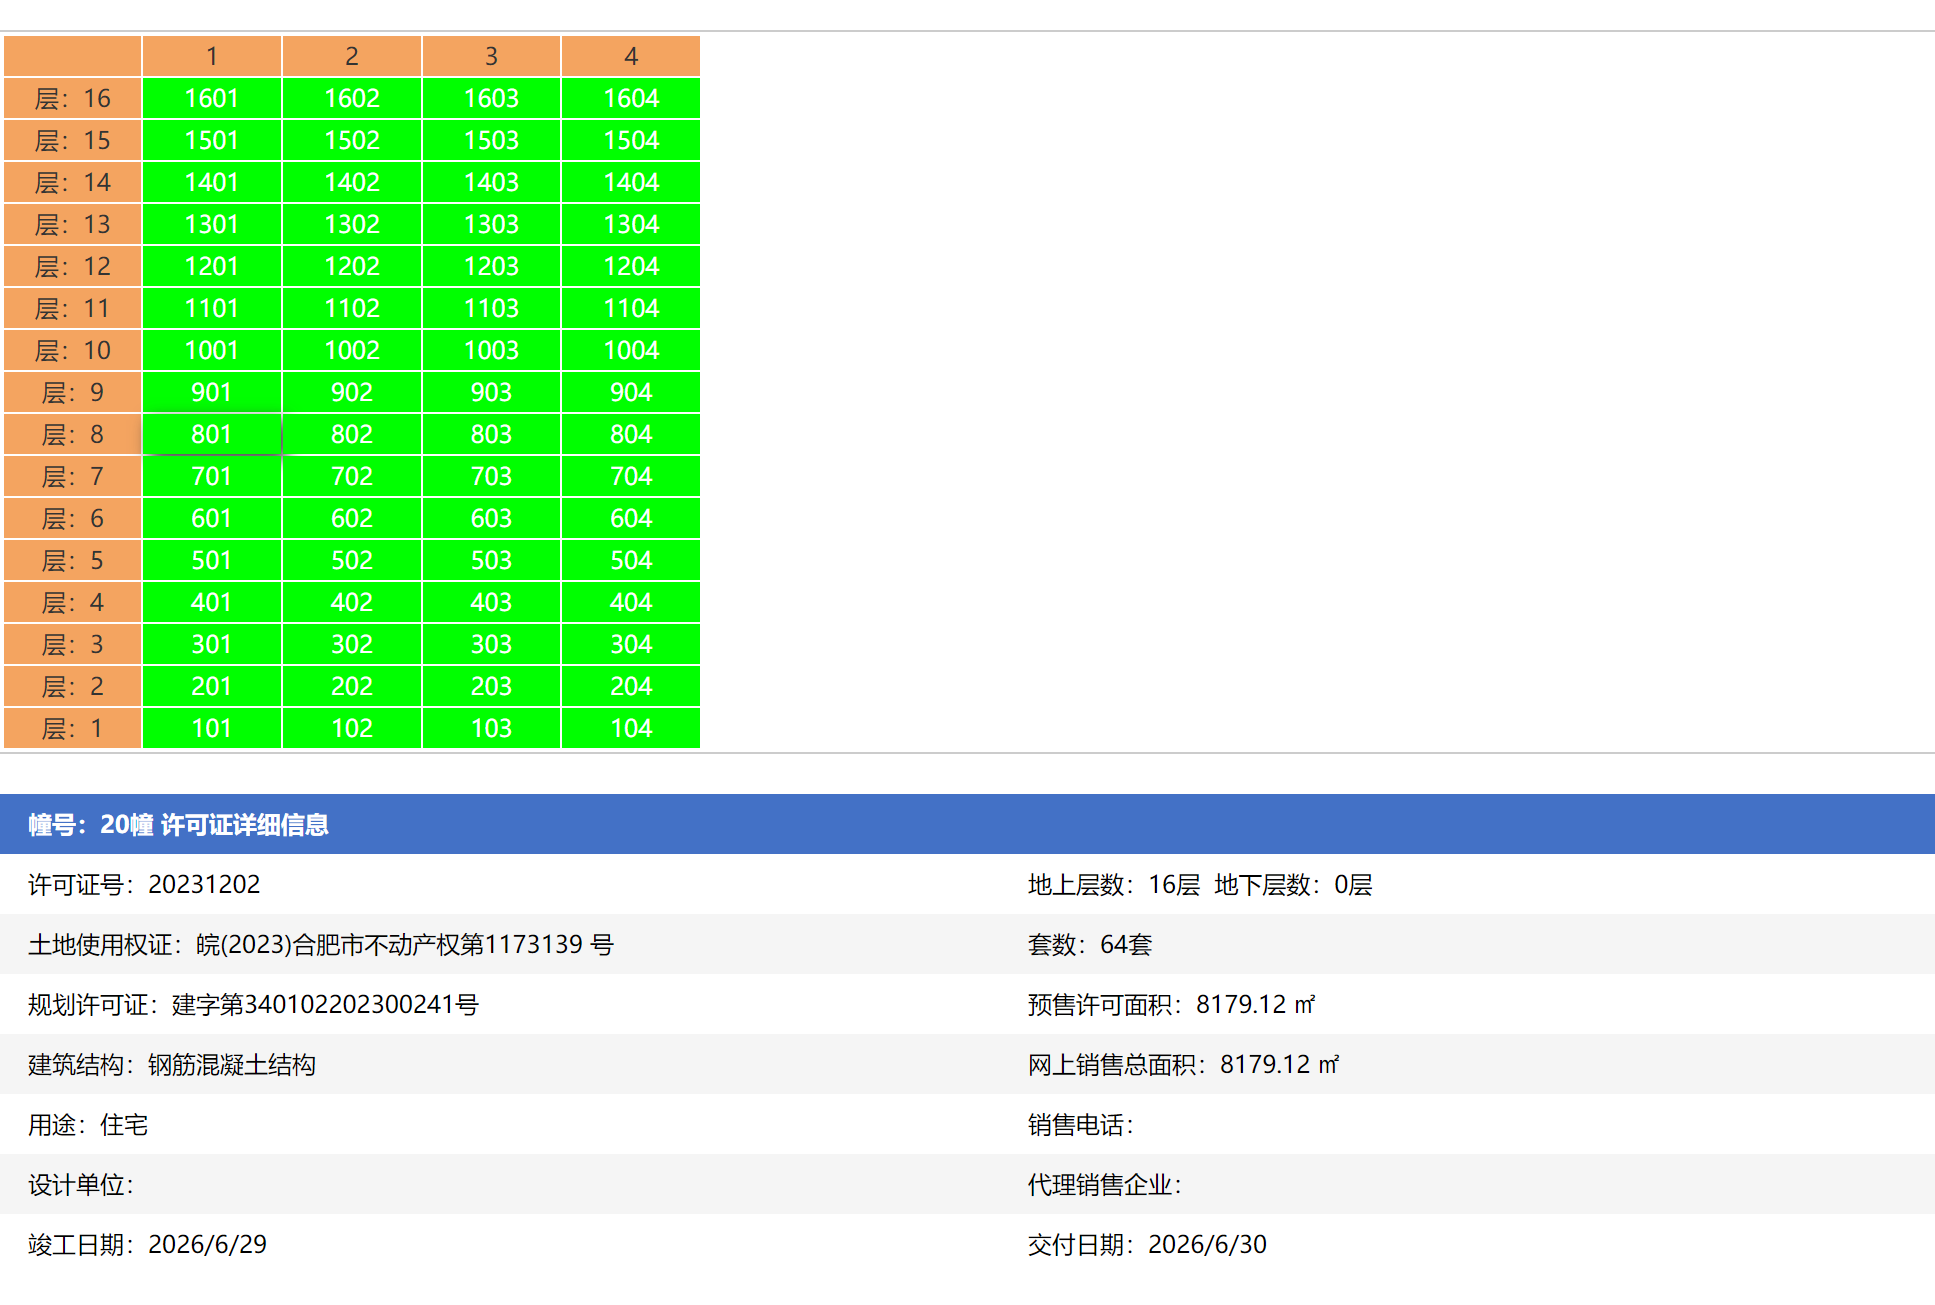Open unit 1304
Viewport: 1935px width, 1305px height.
tap(631, 224)
